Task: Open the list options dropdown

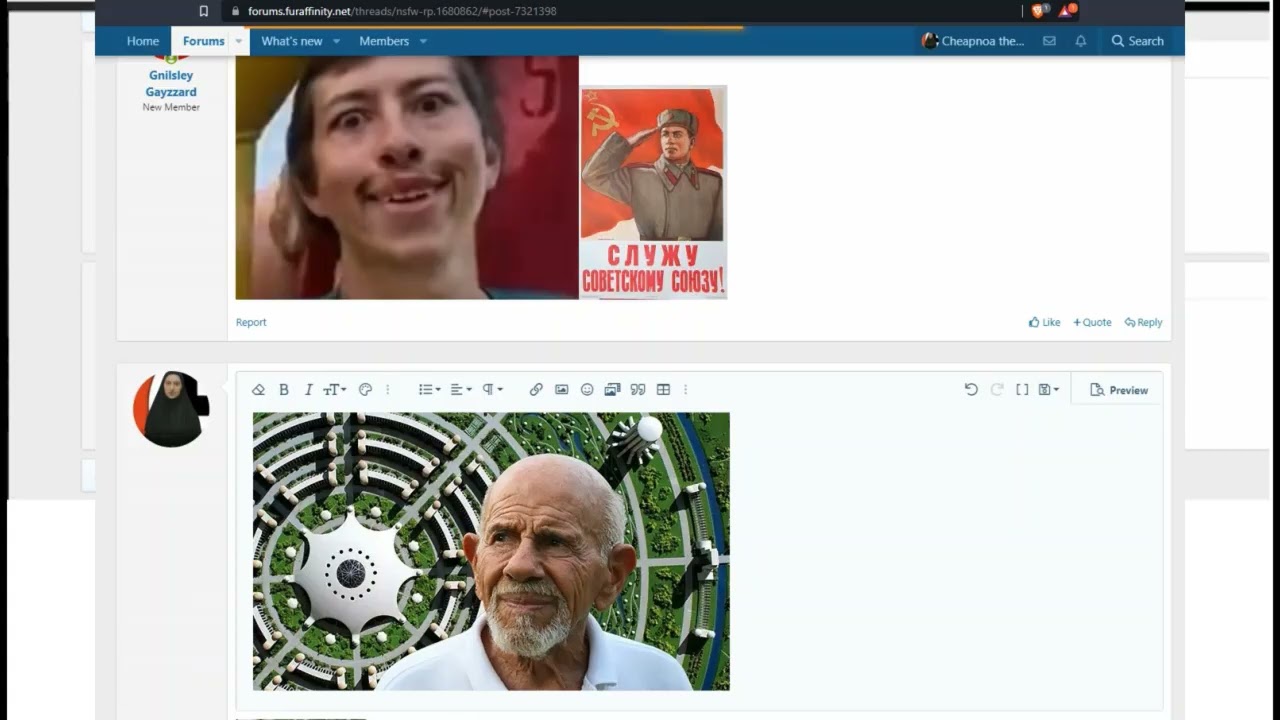Action: [x=430, y=390]
